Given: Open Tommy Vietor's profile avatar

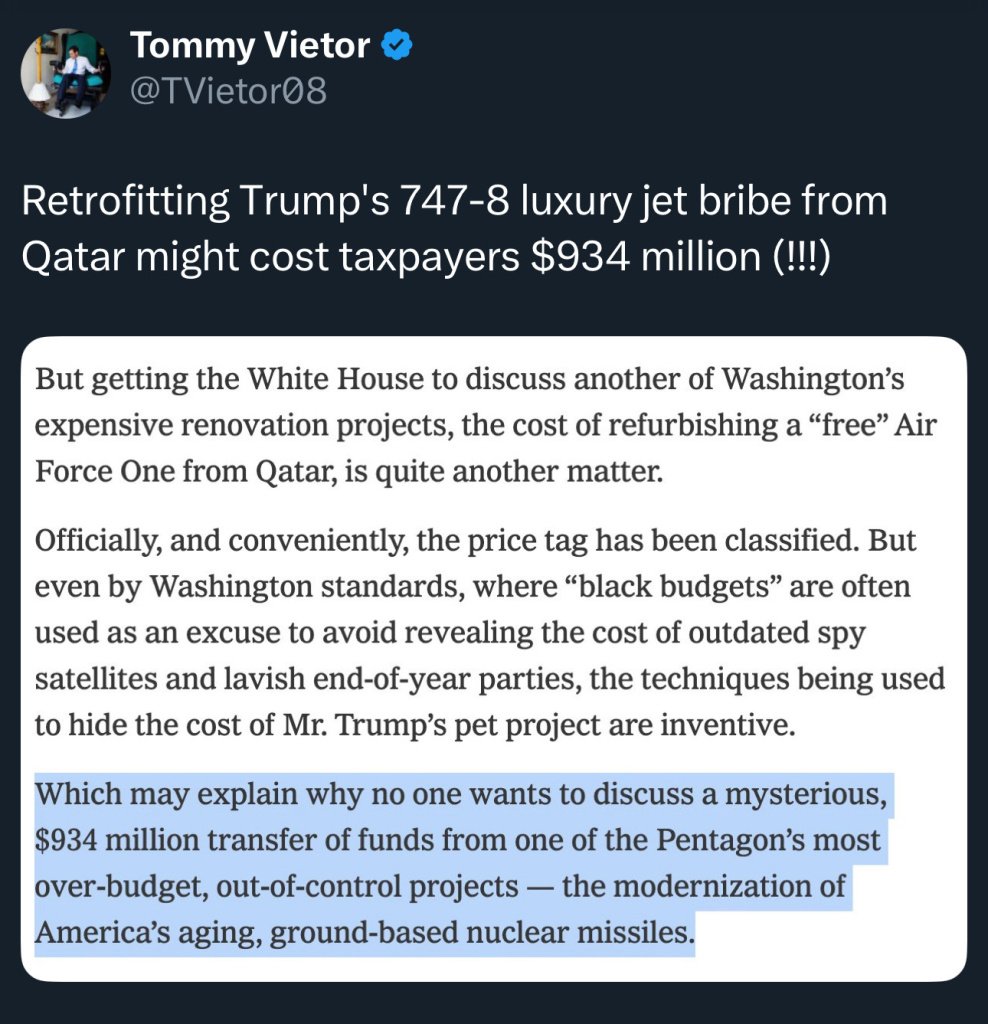Looking at the screenshot, I should point(65,73).
